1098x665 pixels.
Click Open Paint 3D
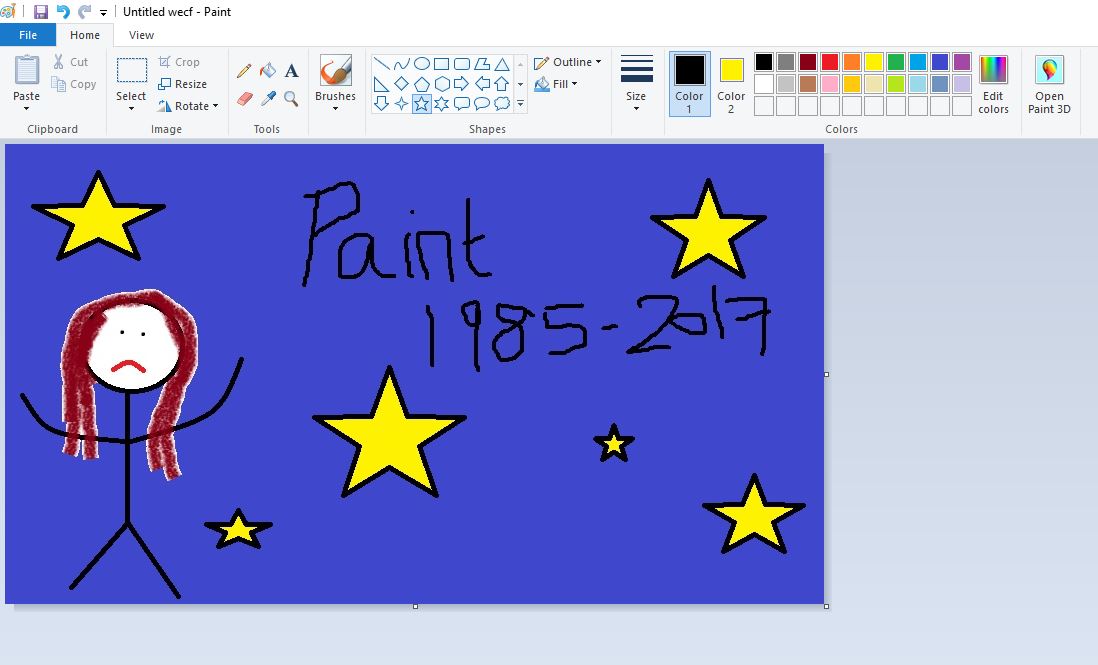pyautogui.click(x=1049, y=84)
